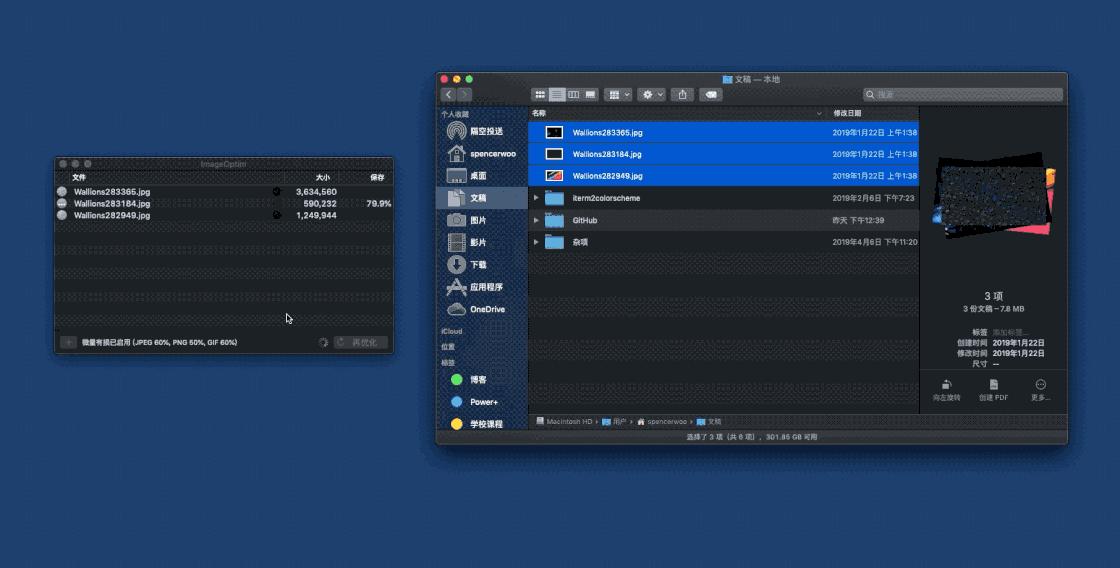Click the 再优化 button in ImageOptim
Screen dimensions: 1120x568
[361, 342]
